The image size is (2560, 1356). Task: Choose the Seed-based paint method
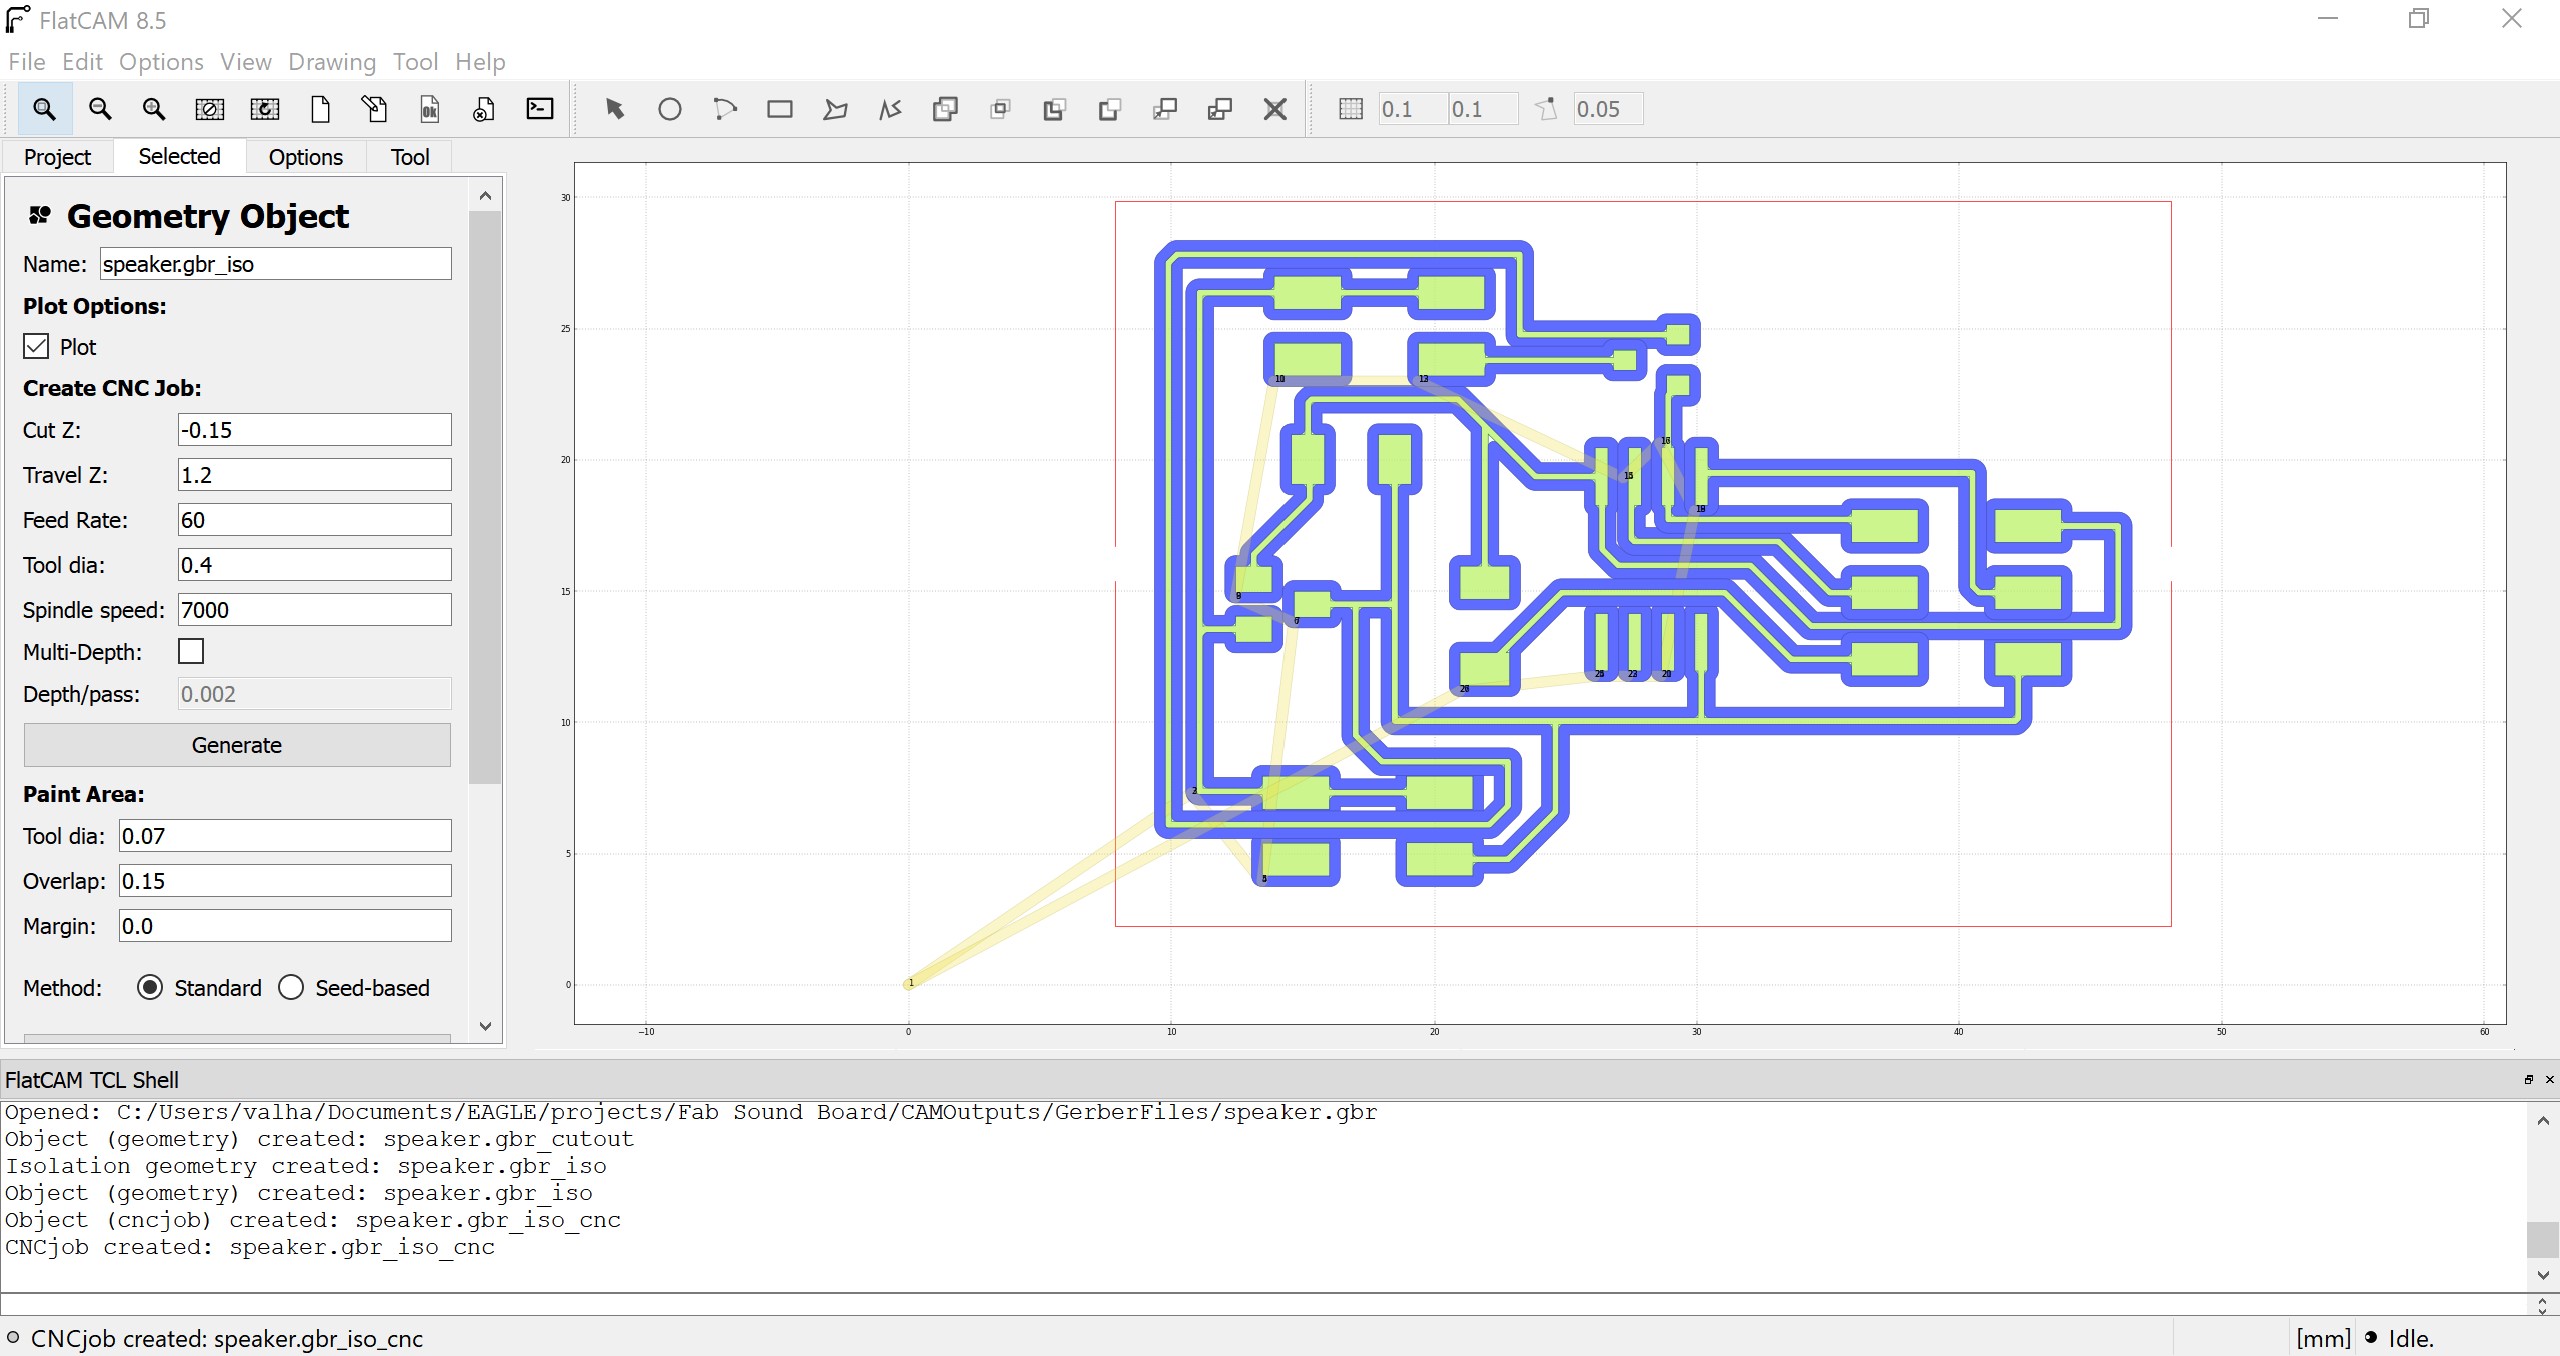coord(292,988)
